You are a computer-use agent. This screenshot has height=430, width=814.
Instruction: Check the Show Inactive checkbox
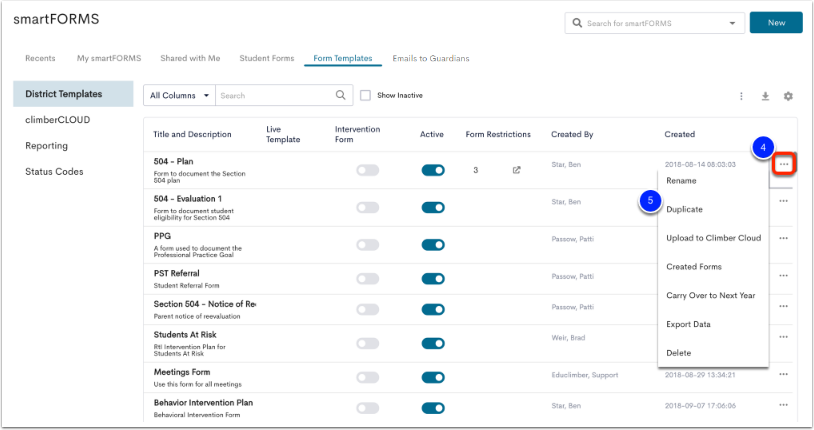coord(365,95)
